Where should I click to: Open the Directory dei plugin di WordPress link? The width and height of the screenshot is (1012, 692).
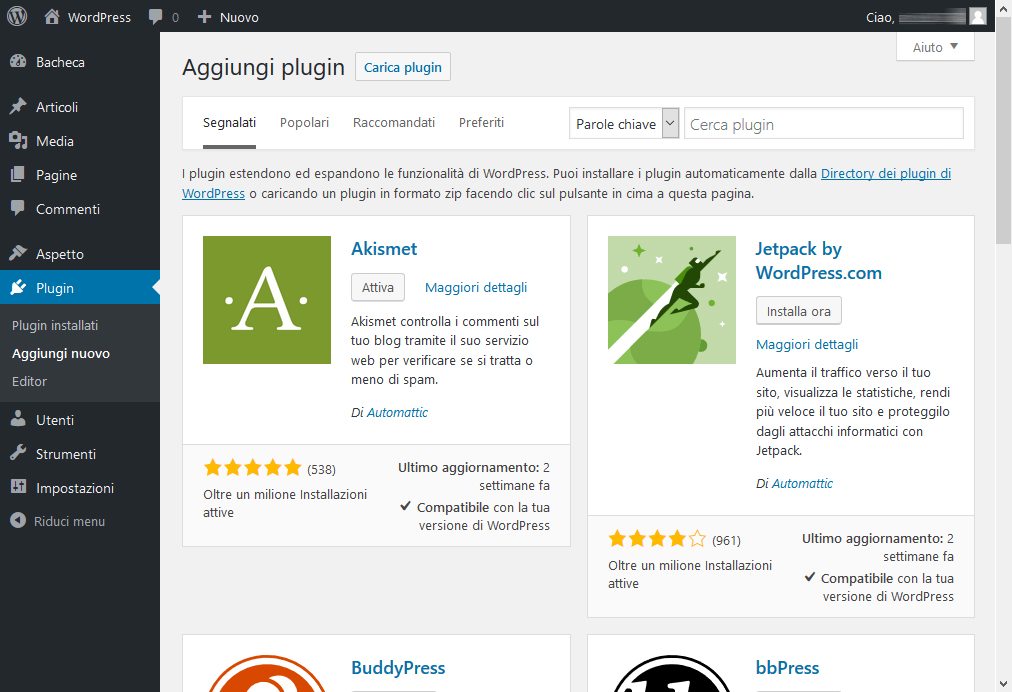pos(885,173)
